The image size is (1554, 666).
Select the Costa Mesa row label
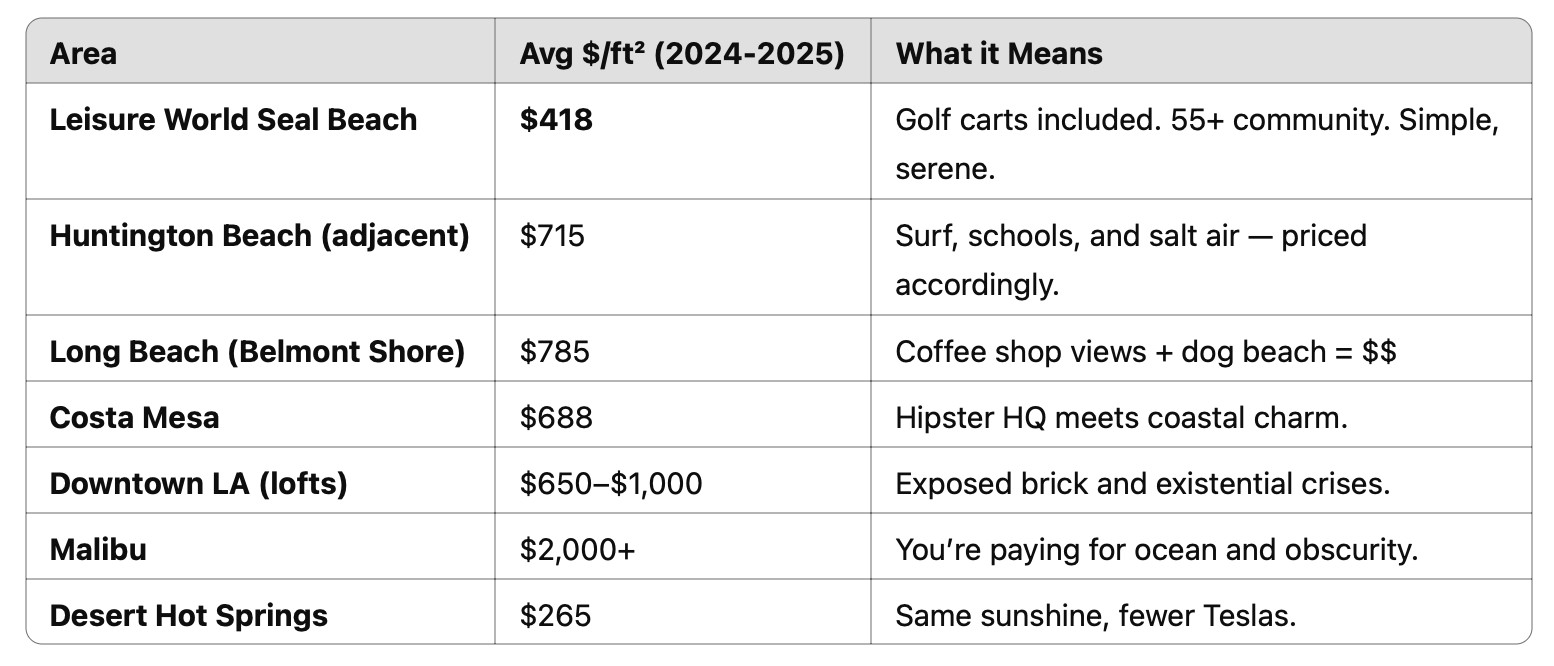[x=134, y=417]
